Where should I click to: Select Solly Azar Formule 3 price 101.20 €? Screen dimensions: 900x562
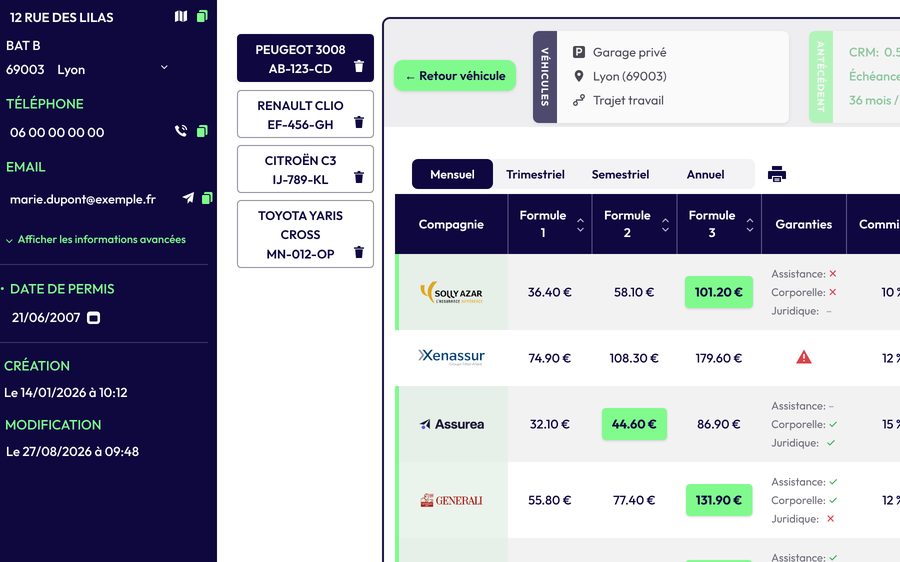coord(719,292)
